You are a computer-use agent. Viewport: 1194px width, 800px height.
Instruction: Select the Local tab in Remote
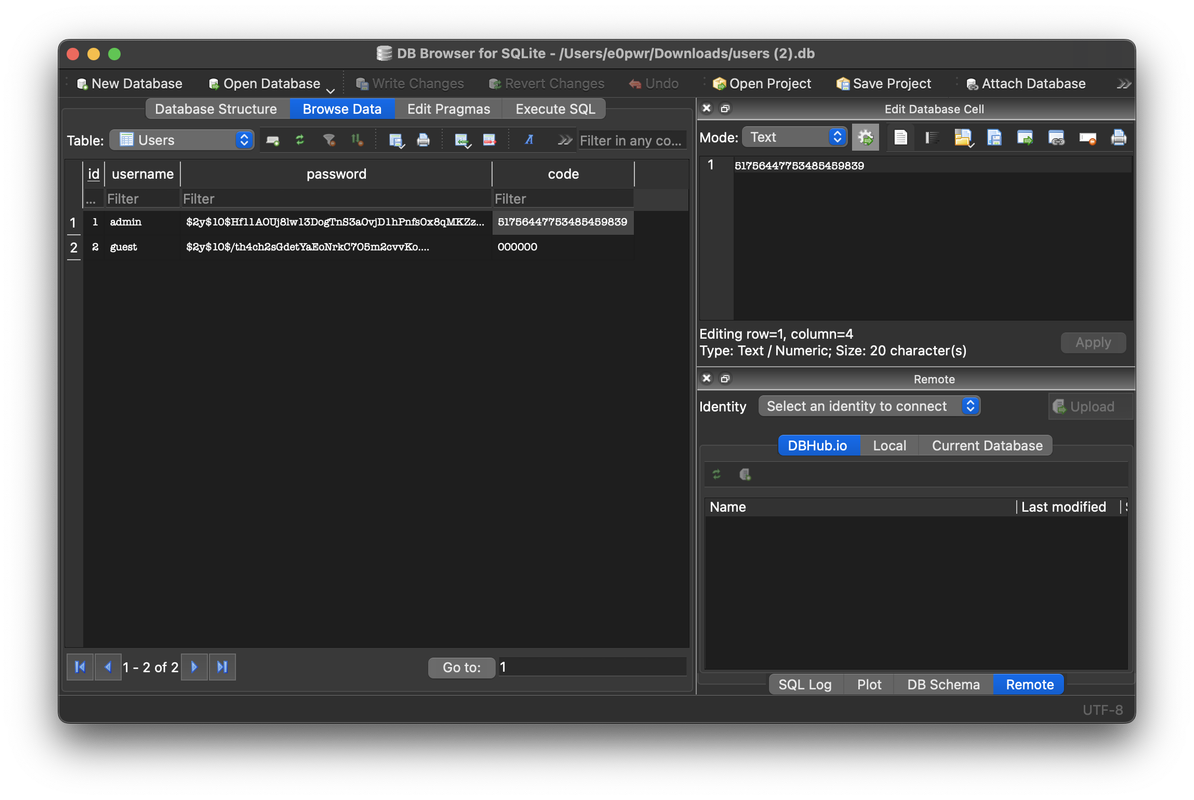point(889,445)
